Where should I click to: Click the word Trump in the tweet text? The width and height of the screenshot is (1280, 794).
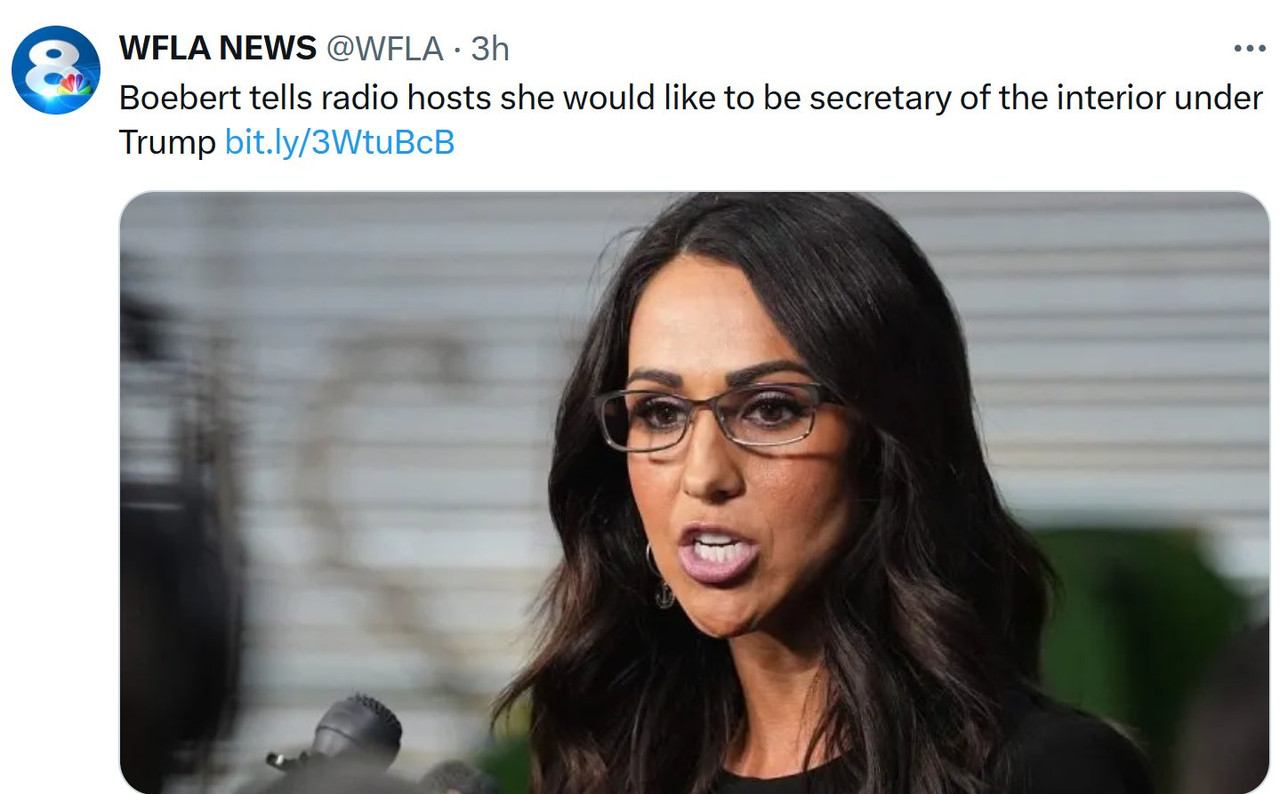click(x=168, y=143)
